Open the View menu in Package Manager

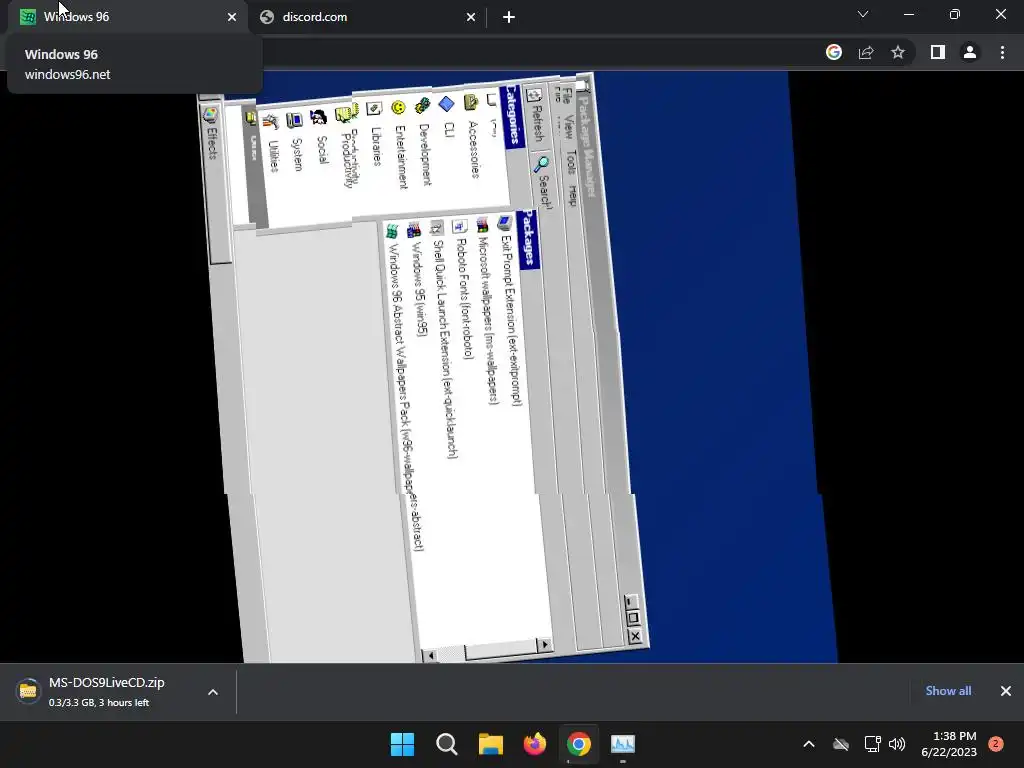pos(567,127)
